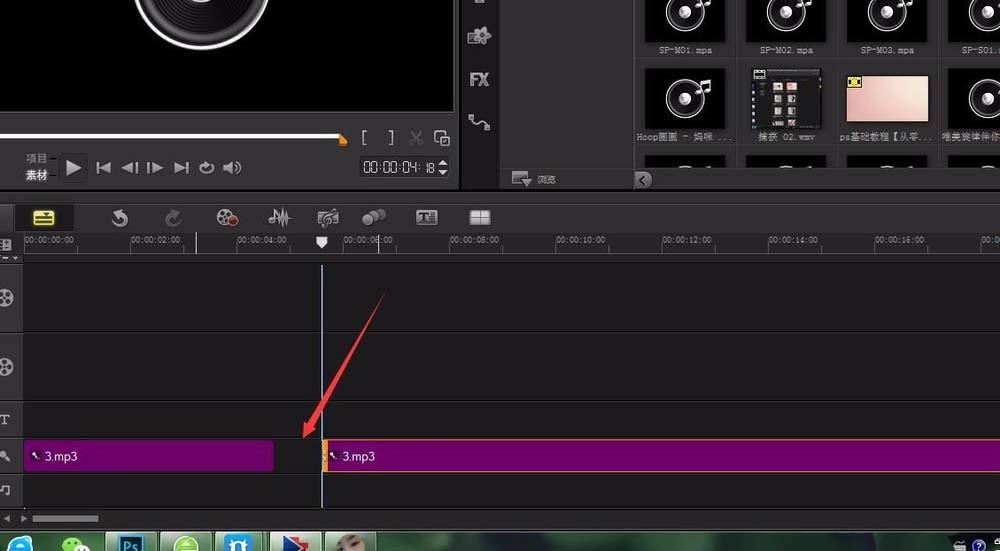Click the undo arrow in timeline toolbar
The height and width of the screenshot is (551, 1000).
coord(120,218)
